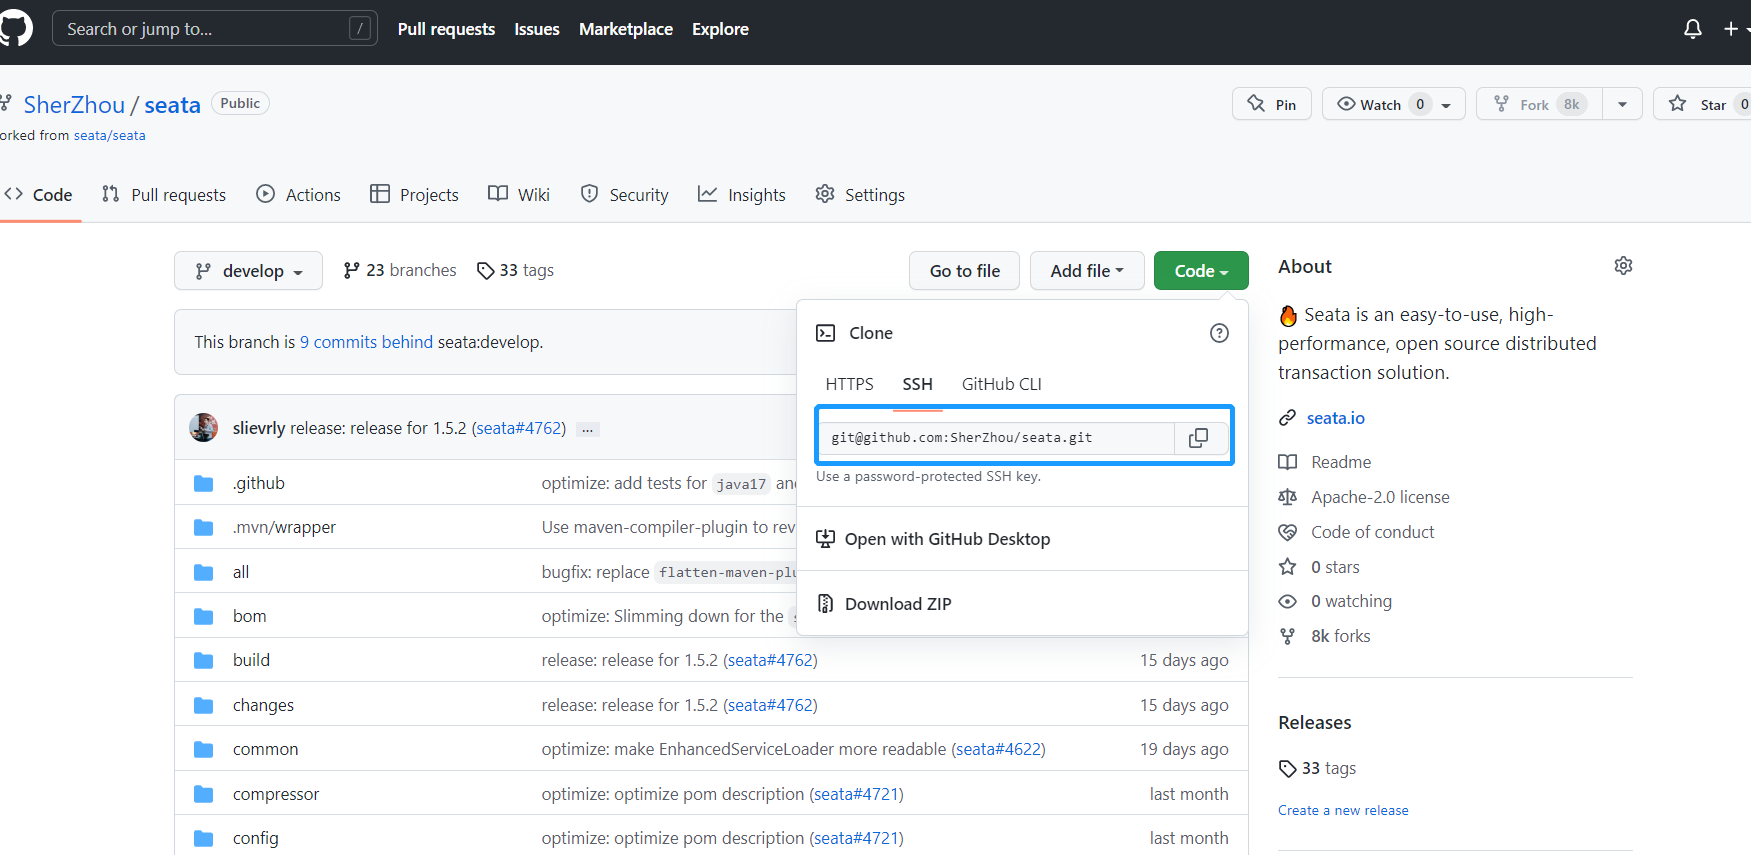Expand the commit message ellipsis
Screen dimensions: 1751x855
coord(588,429)
